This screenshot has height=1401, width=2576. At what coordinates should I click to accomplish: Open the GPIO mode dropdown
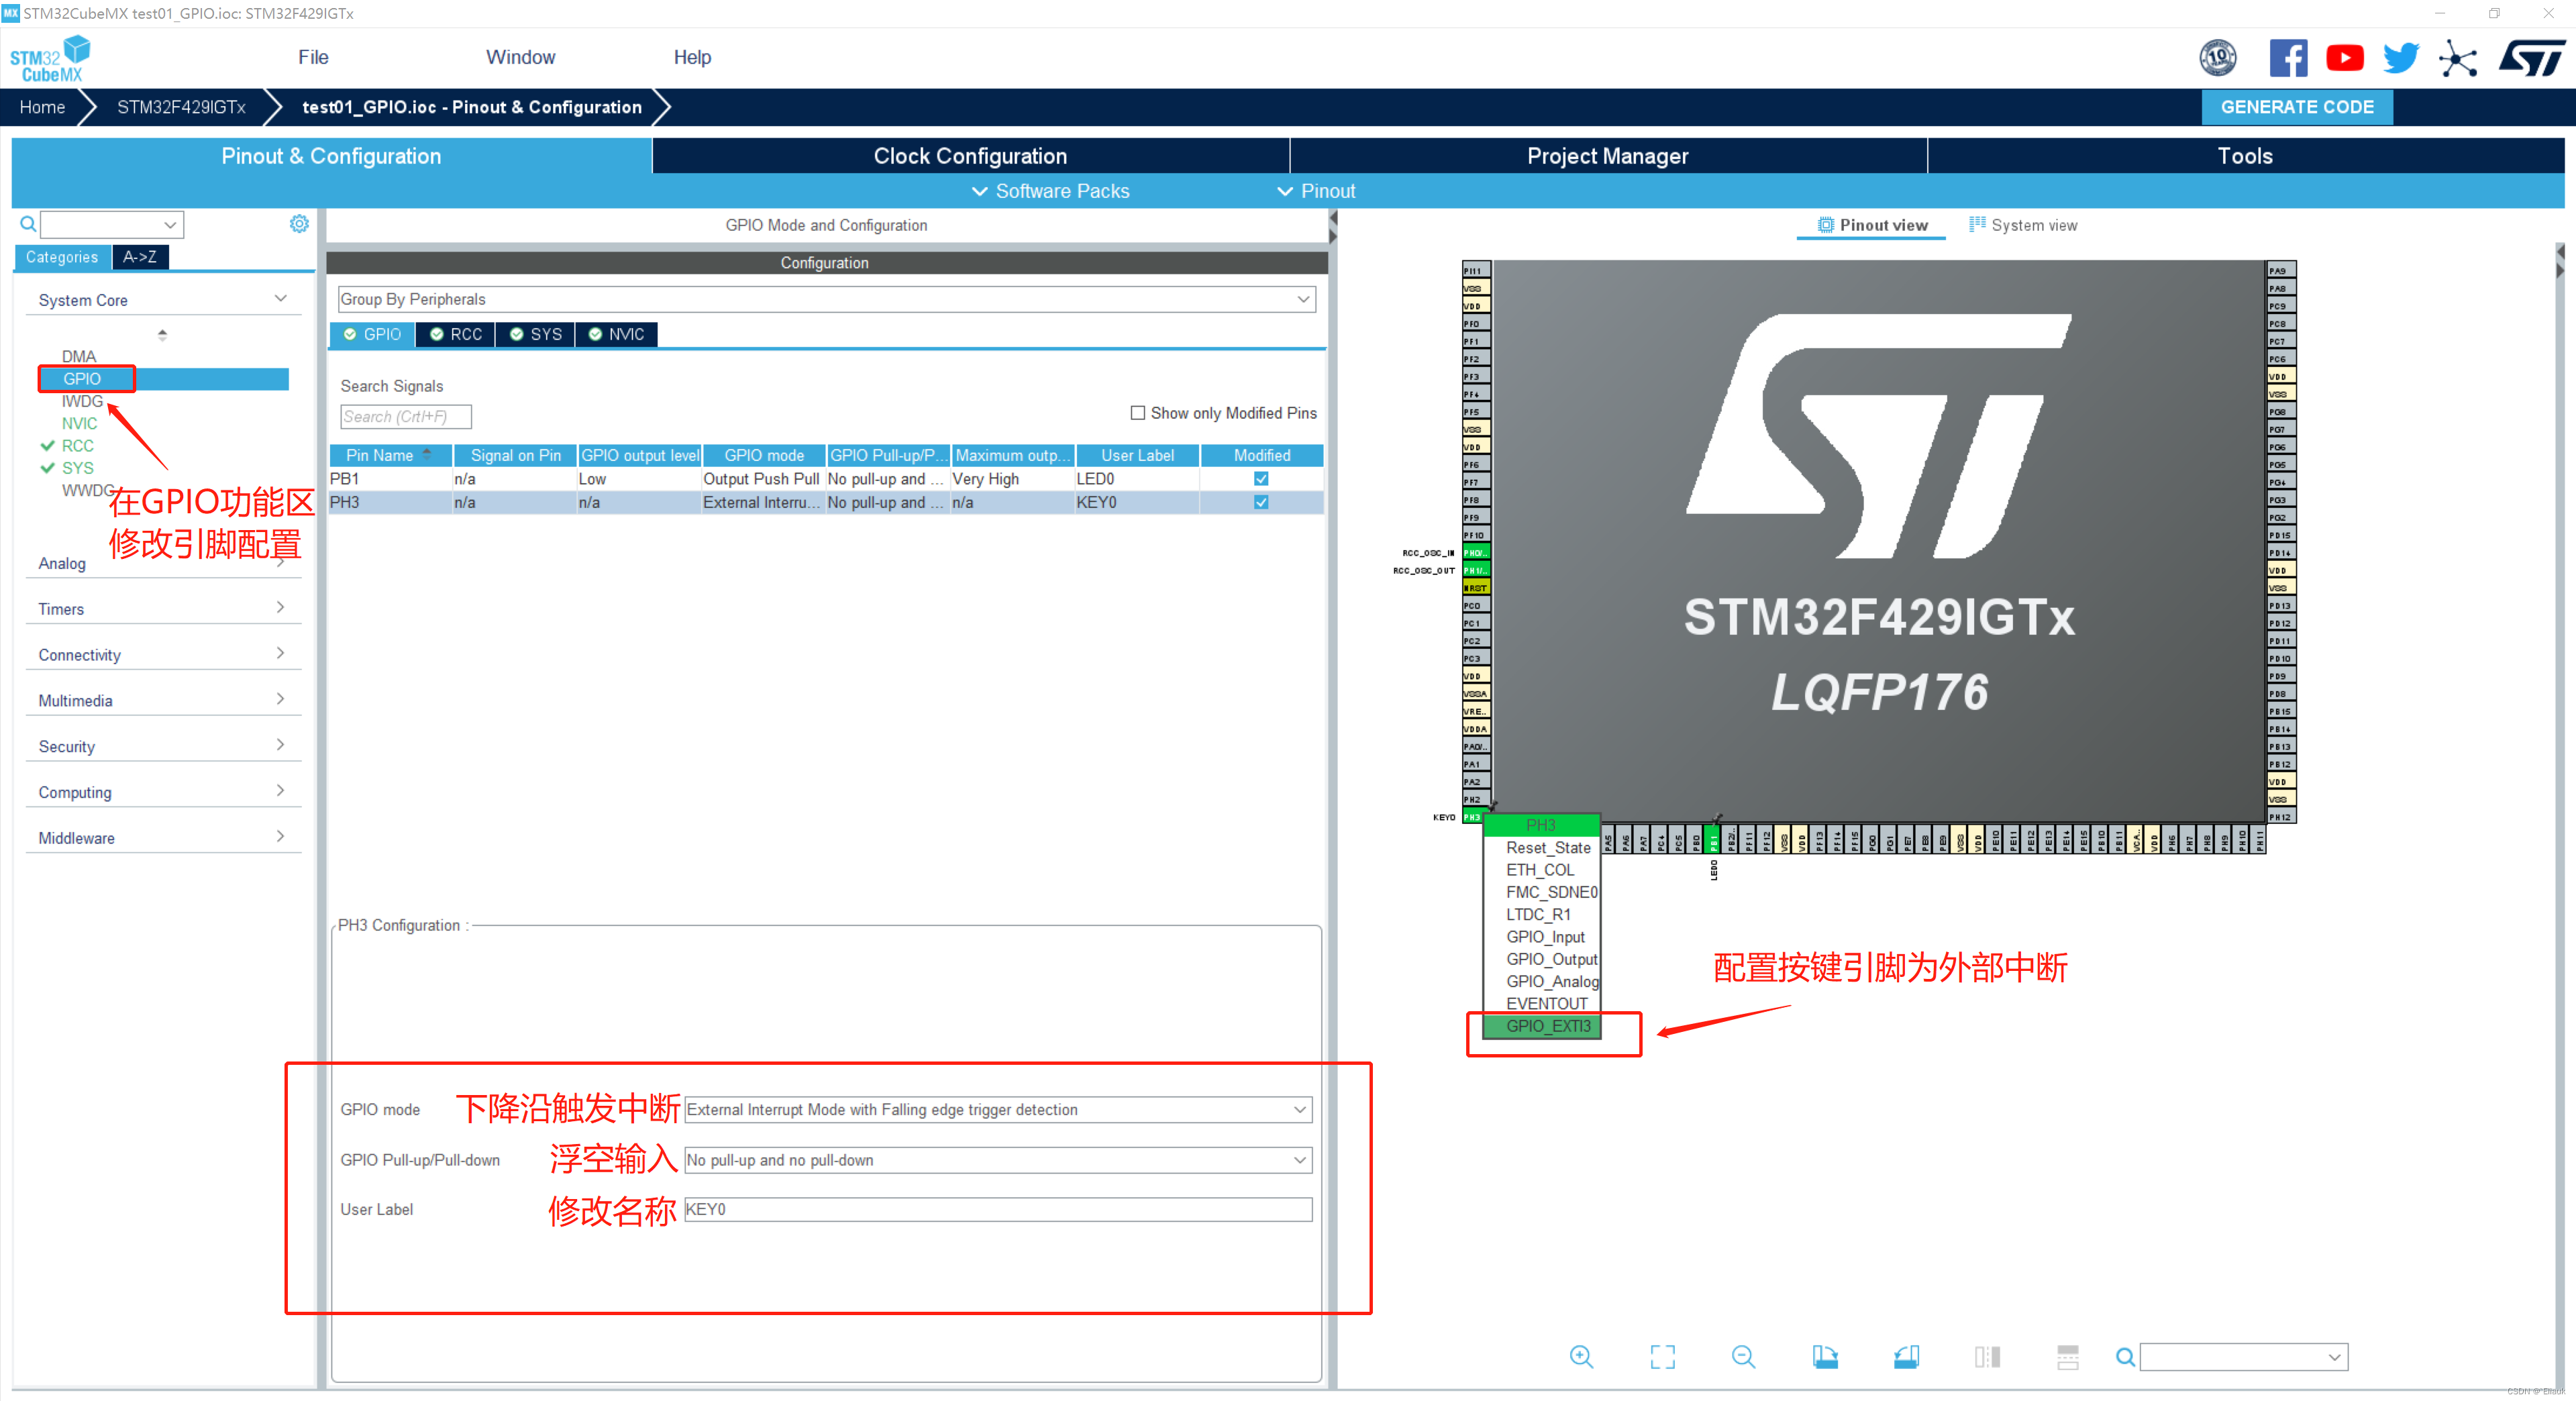pyautogui.click(x=998, y=1109)
